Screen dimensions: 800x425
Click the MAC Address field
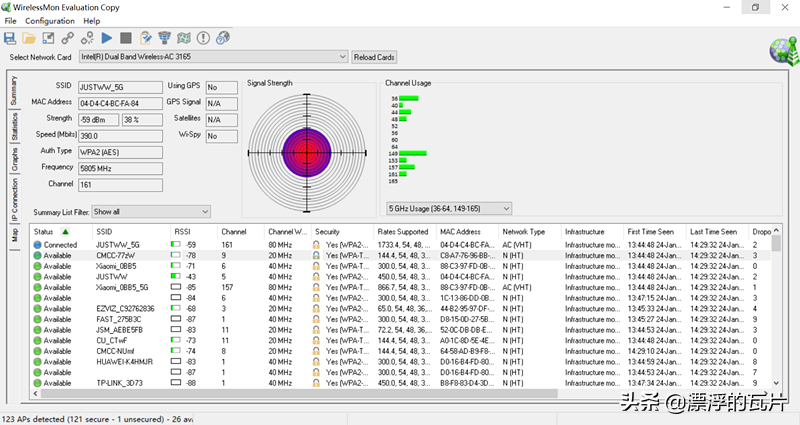click(x=120, y=104)
